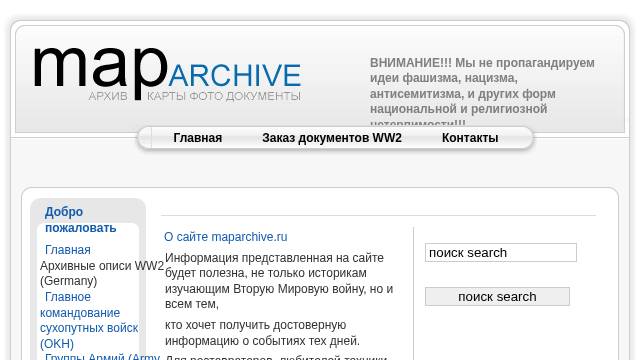Click the maparchive site logo
640x360 pixels.
pos(167,73)
